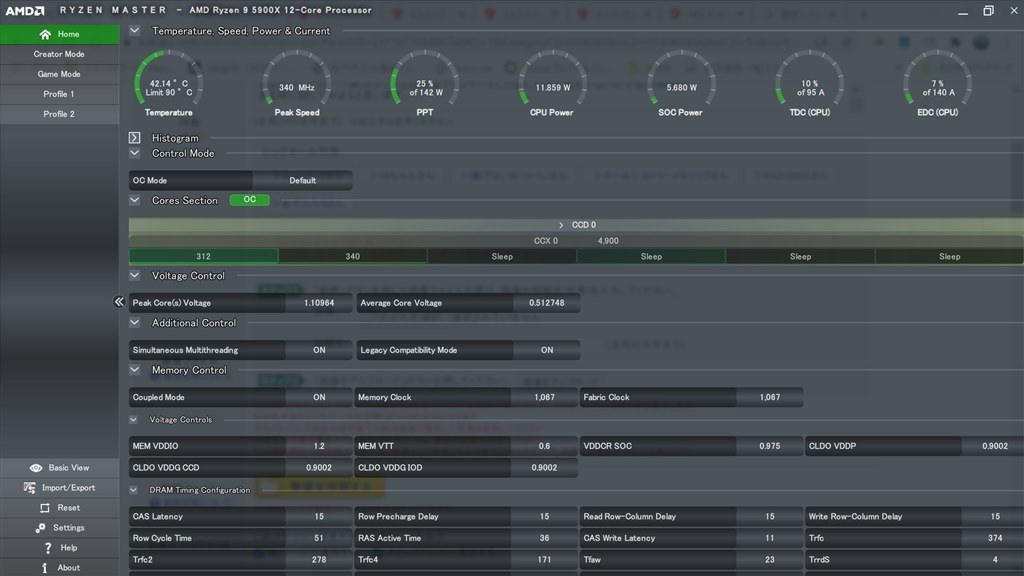Toggle Simultaneous Multithreading ON value
This screenshot has height=576, width=1024.
[319, 350]
